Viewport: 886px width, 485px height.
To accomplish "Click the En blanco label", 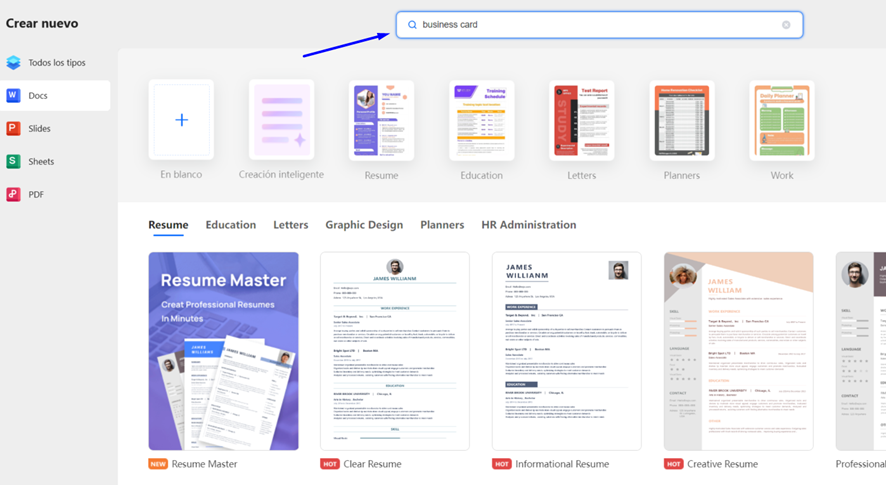I will coord(181,175).
